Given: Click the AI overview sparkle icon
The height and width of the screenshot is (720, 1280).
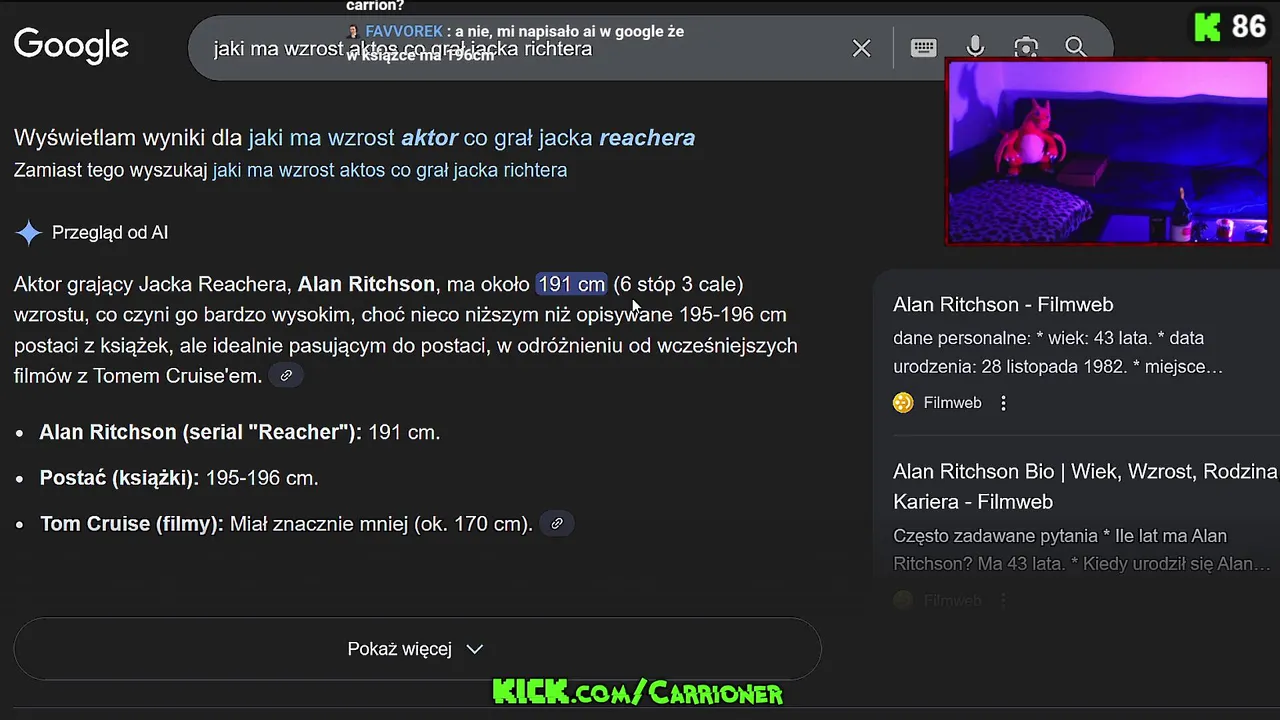Looking at the screenshot, I should click(x=29, y=233).
